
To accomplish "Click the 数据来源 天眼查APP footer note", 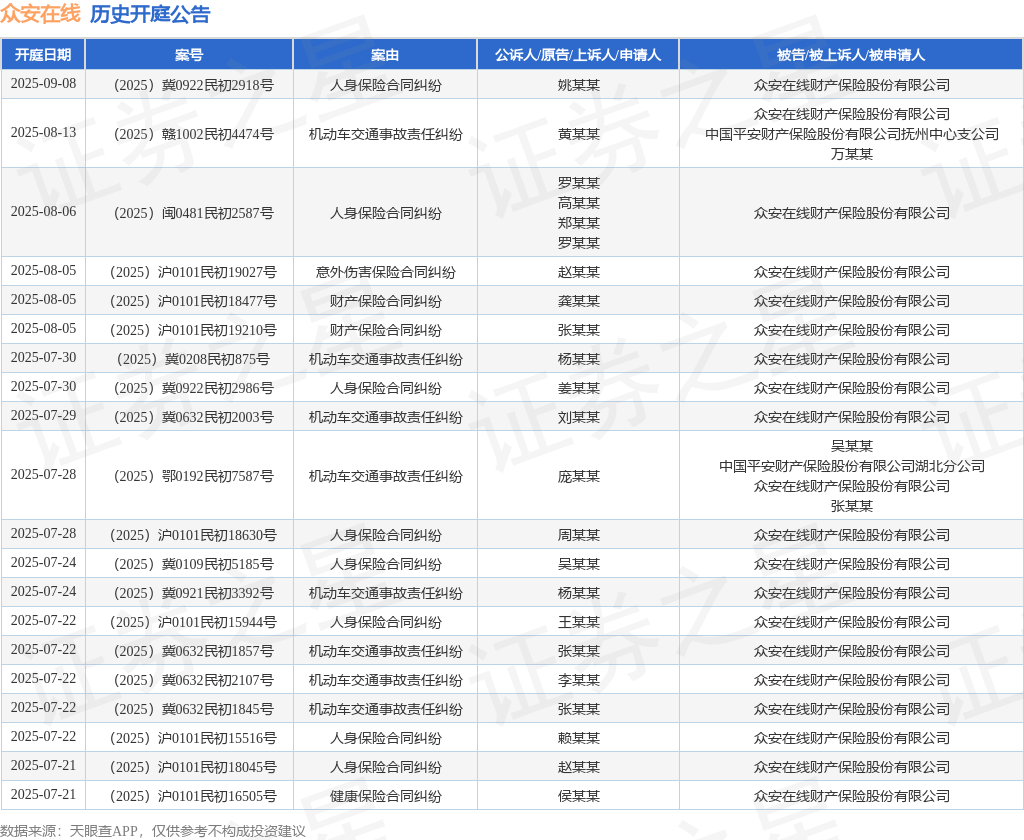I will 153,831.
